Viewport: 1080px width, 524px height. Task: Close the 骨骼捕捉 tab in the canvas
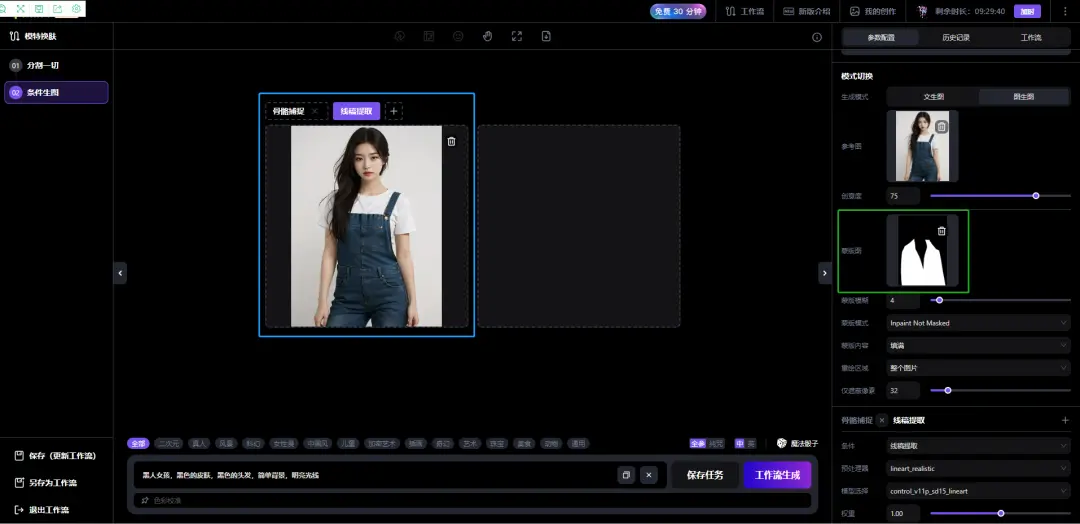(x=315, y=111)
